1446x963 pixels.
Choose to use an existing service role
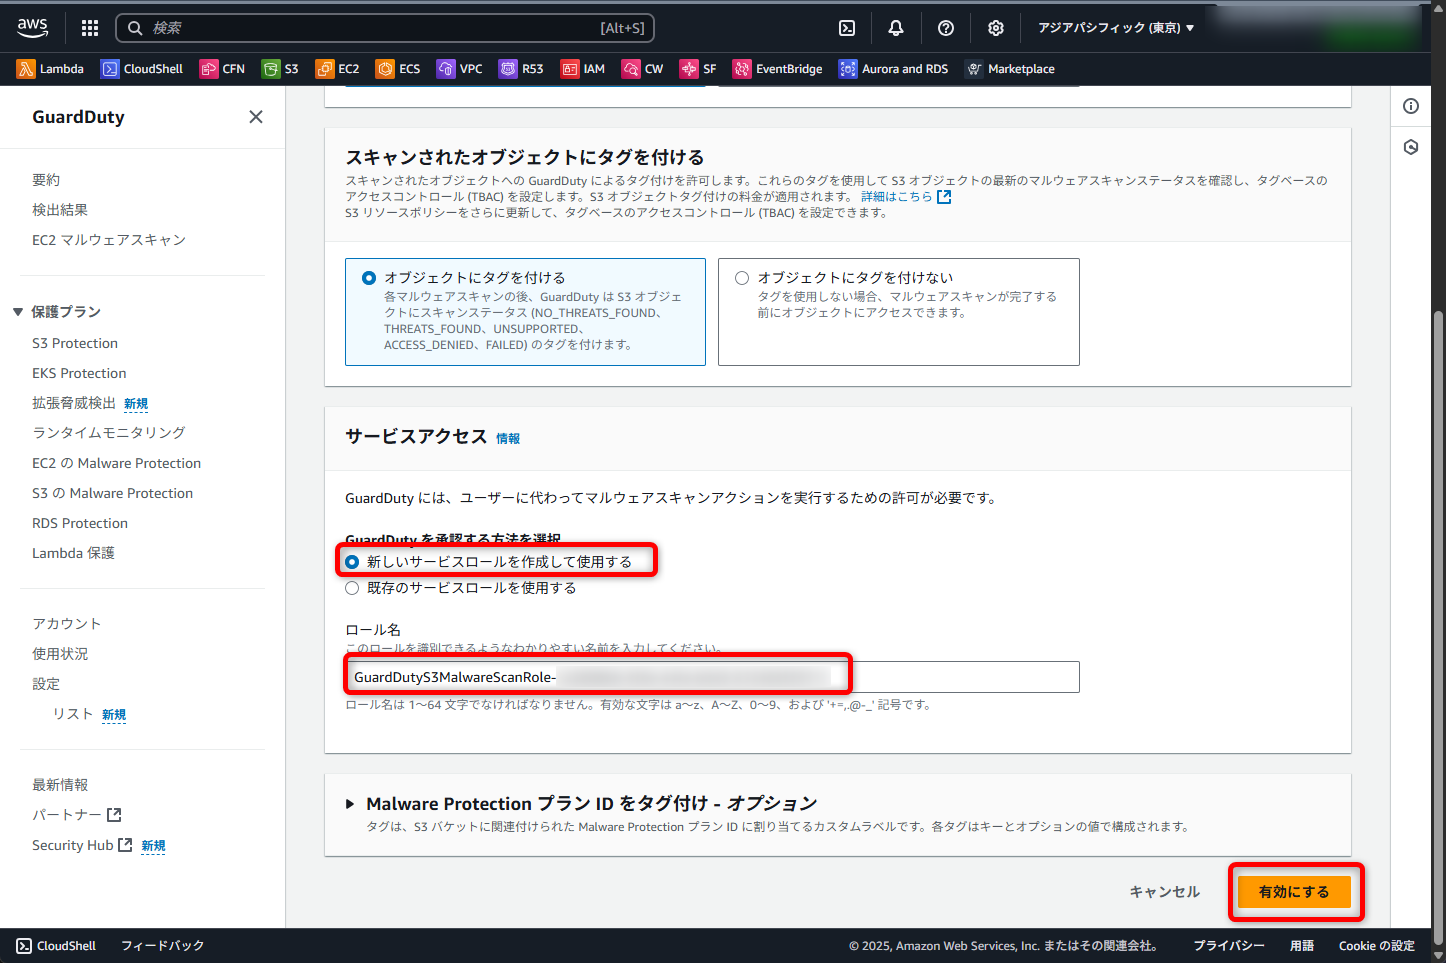click(352, 588)
